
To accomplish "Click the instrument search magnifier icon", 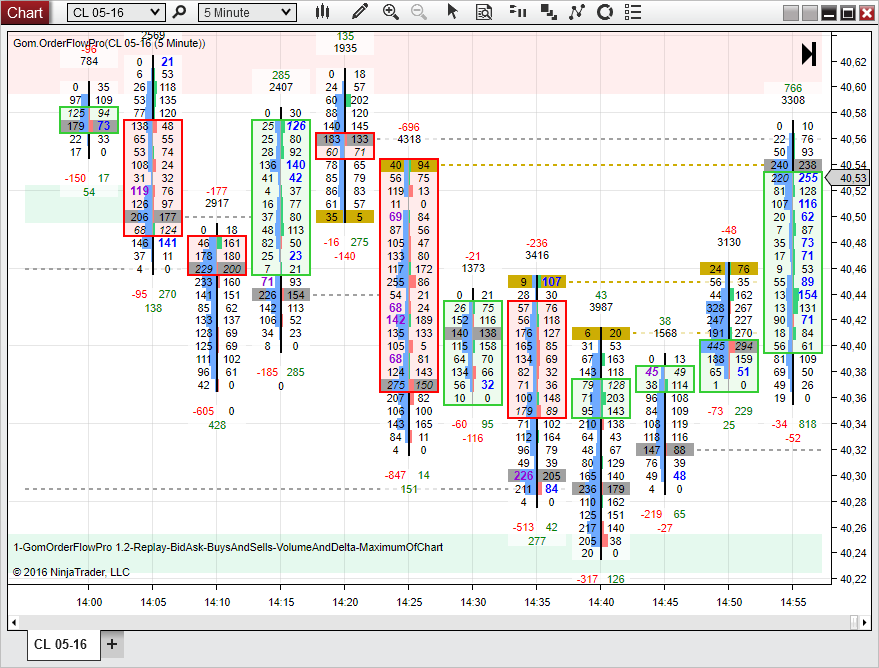I will [179, 12].
